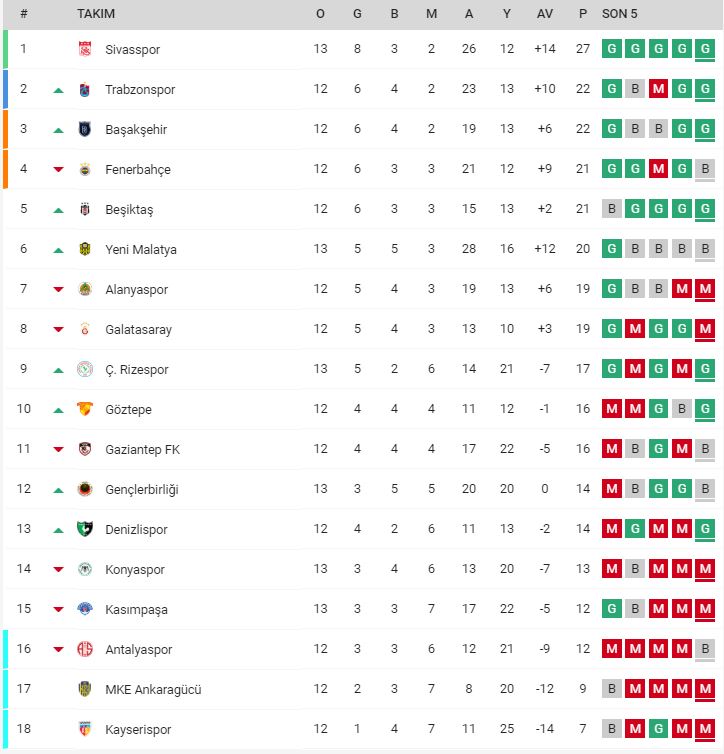Sort table by P points column
The width and height of the screenshot is (724, 754).
(583, 14)
